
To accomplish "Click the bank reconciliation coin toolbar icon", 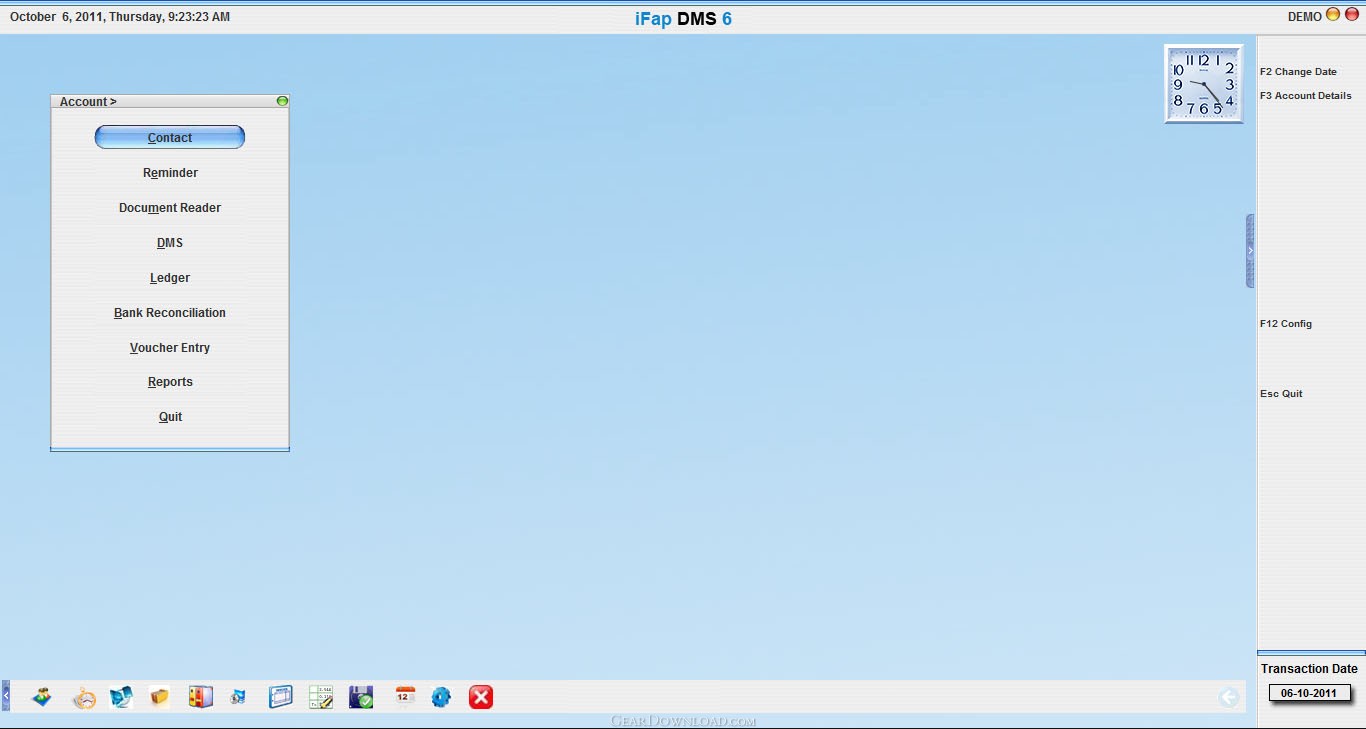I will point(239,697).
